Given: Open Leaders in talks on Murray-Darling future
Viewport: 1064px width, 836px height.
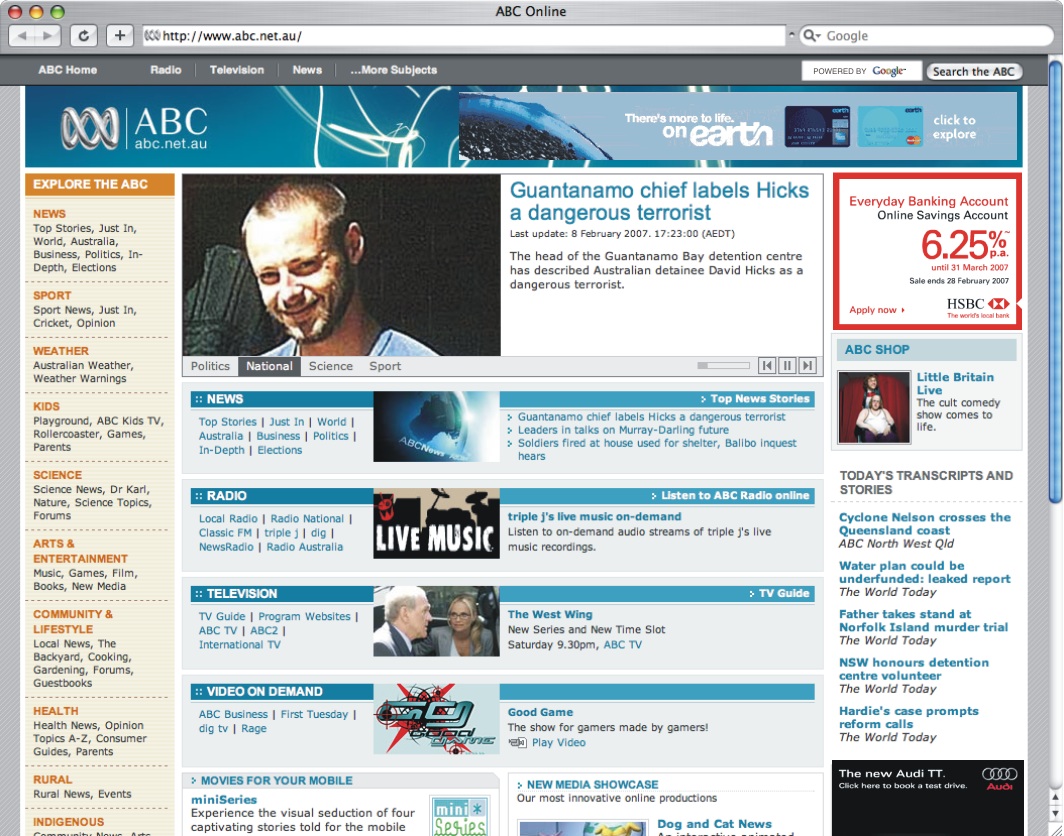Looking at the screenshot, I should 623,430.
